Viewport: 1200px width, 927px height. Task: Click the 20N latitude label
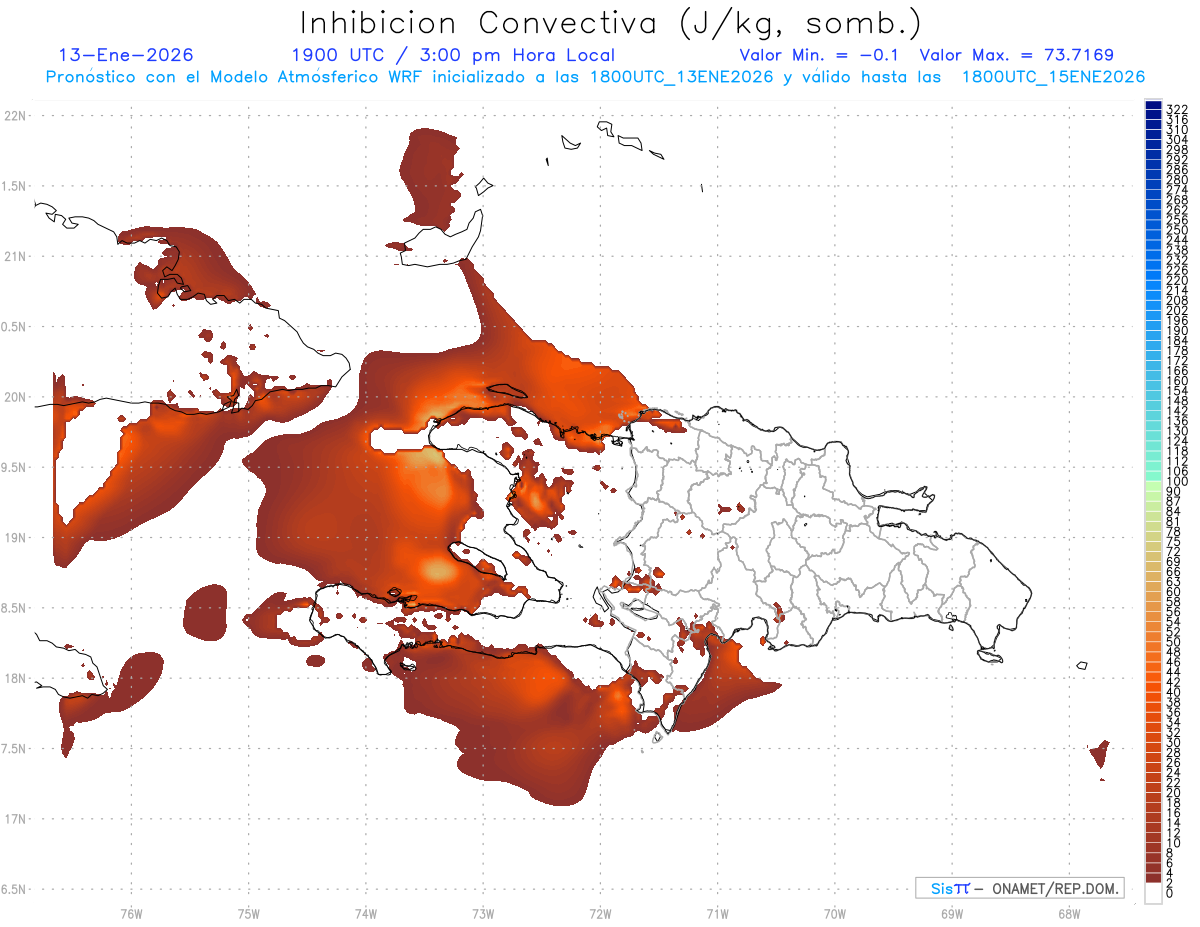pos(14,397)
